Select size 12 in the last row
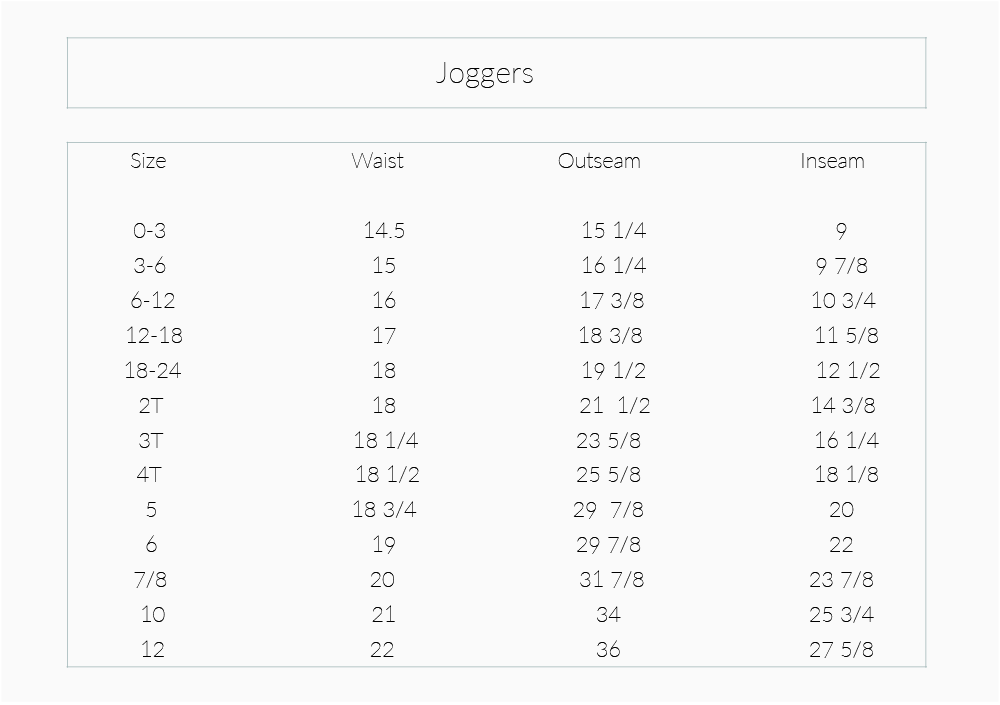 [x=152, y=650]
